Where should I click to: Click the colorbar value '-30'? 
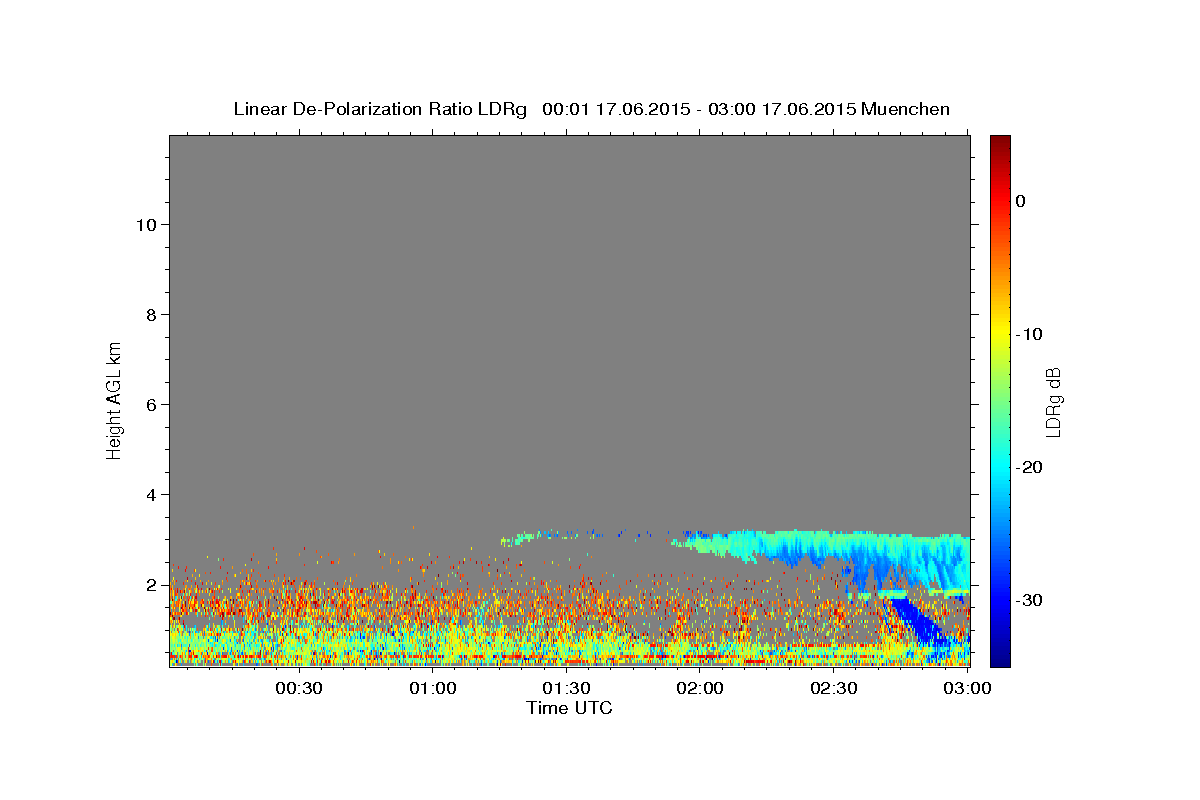[x=1030, y=600]
